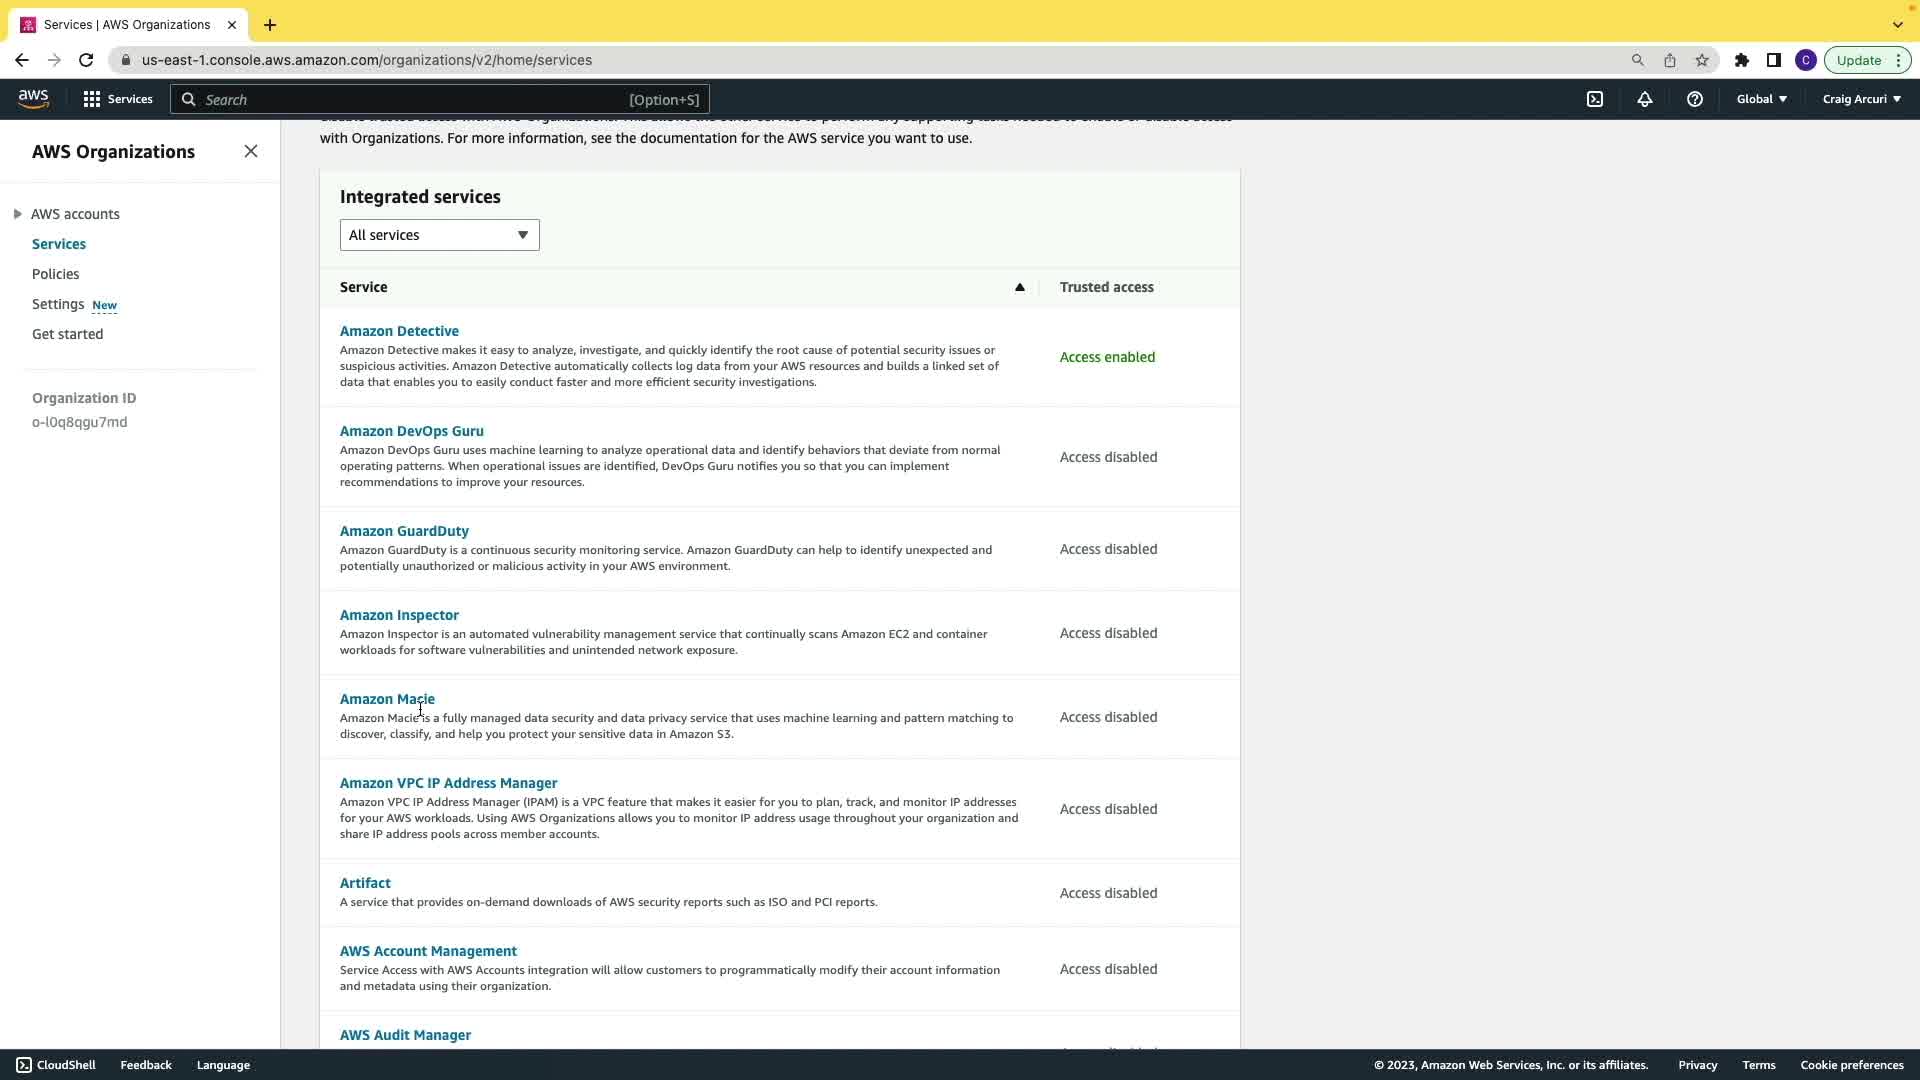Sort by the Service column arrow

[x=1020, y=287]
